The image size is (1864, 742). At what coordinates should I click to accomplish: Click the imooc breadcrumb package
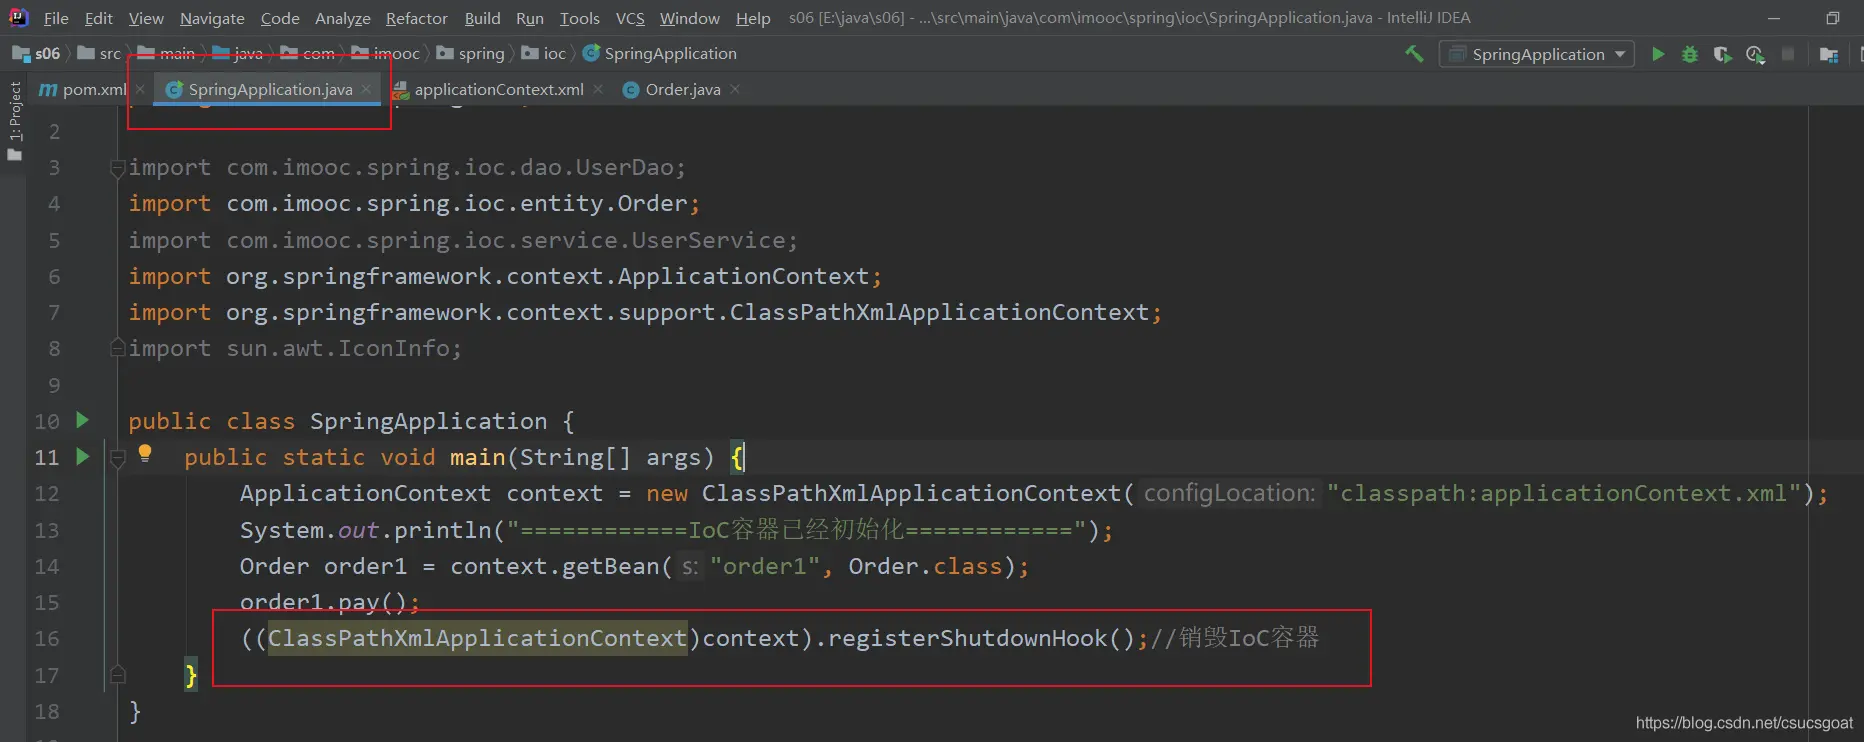[x=386, y=54]
